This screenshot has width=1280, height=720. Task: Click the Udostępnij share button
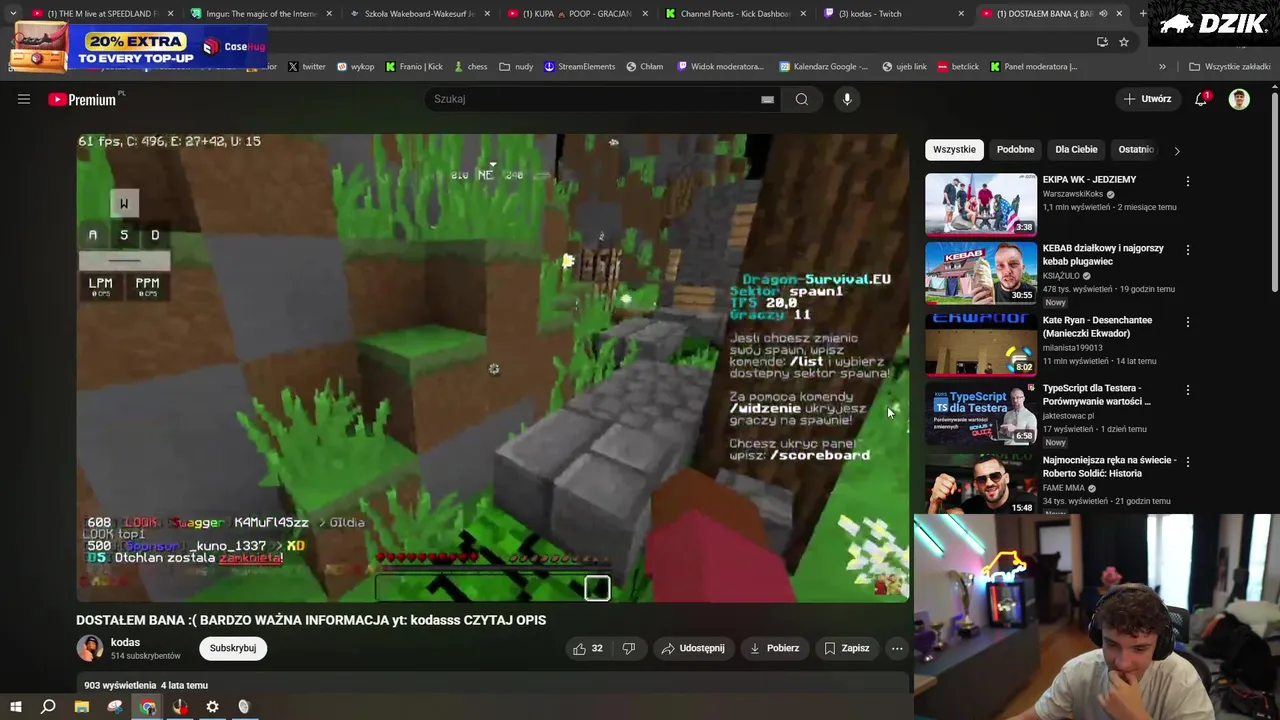(x=693, y=648)
